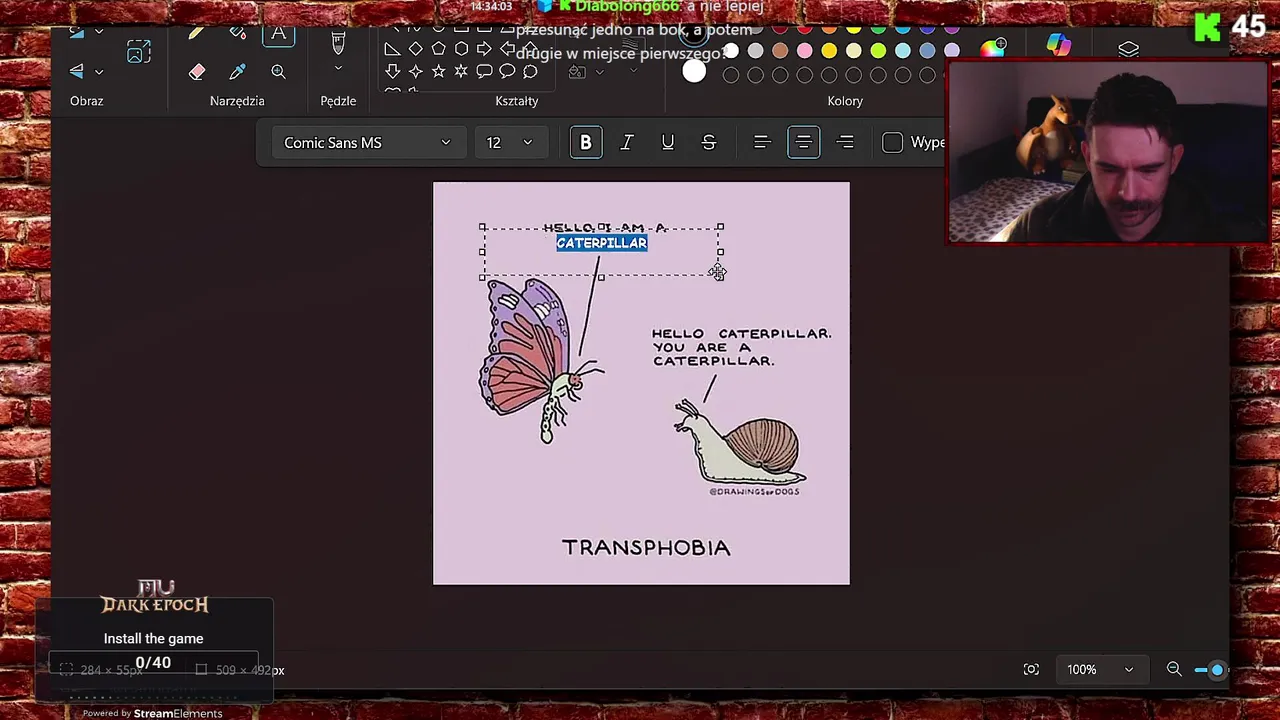Select the pentagon shape
This screenshot has width=1280, height=720.
tap(438, 49)
